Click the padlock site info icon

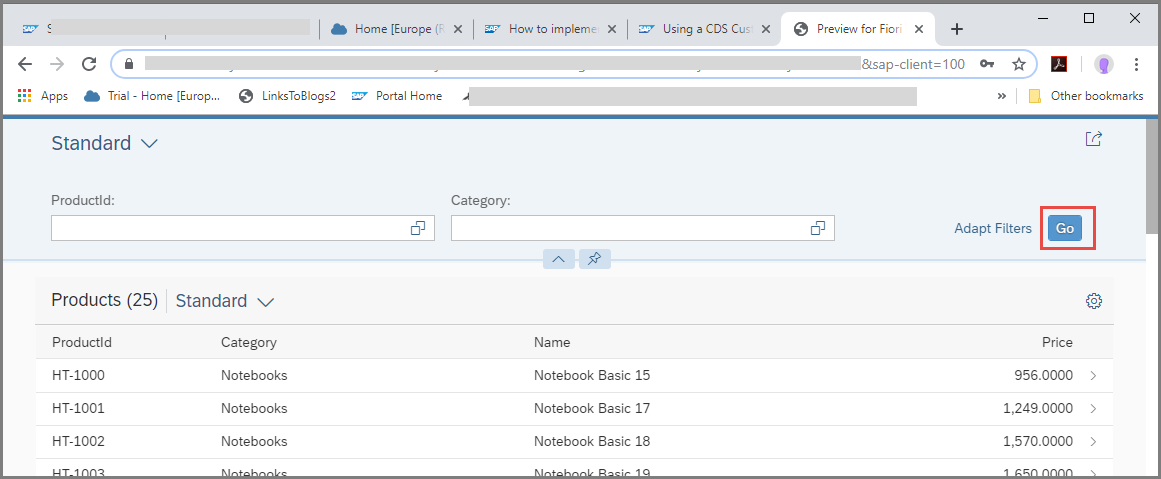coord(130,64)
